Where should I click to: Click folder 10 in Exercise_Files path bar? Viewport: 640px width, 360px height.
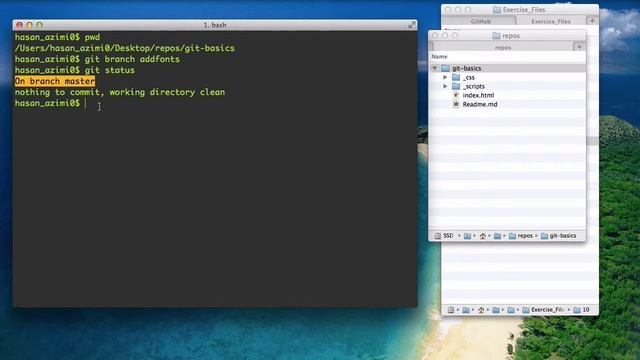tap(581, 310)
